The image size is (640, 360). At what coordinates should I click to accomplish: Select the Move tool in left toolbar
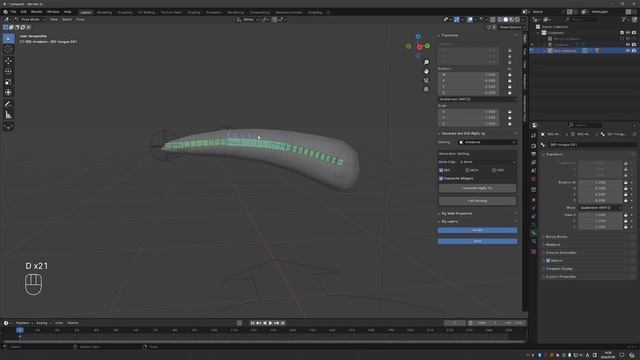[x=8, y=61]
